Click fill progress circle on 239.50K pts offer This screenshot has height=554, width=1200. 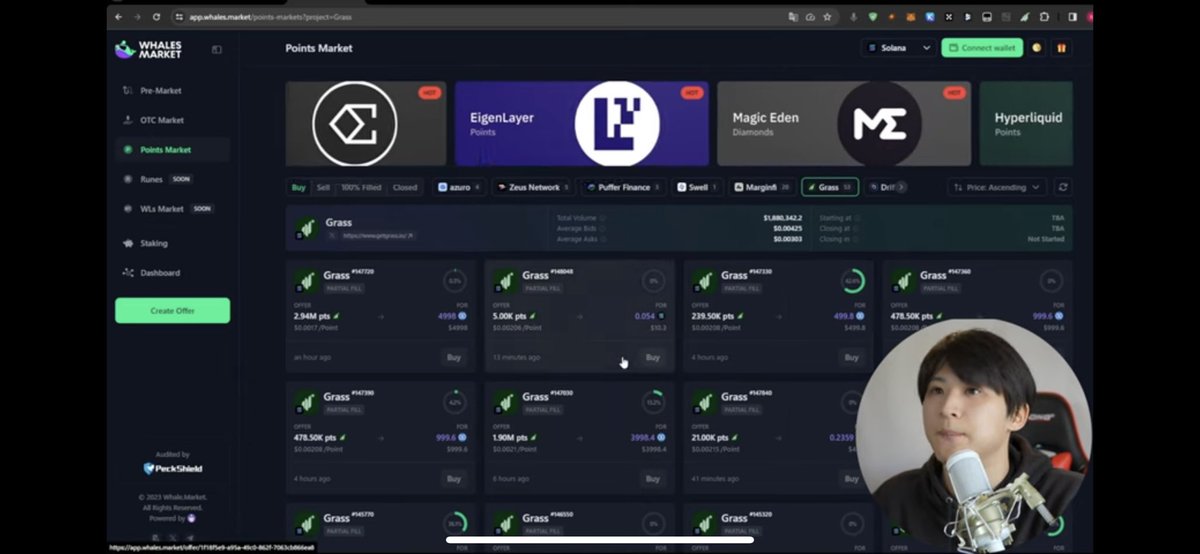(x=853, y=281)
